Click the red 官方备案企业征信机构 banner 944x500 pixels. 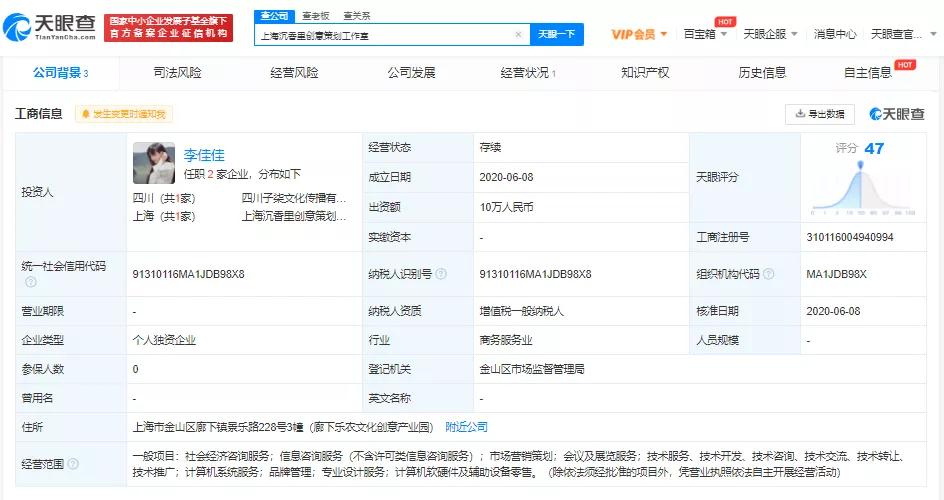(x=168, y=28)
